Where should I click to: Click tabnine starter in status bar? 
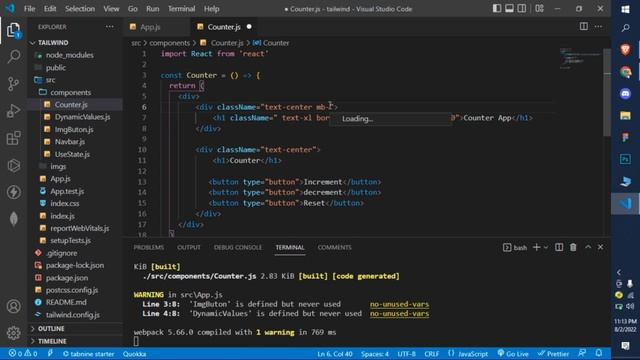(x=88, y=354)
